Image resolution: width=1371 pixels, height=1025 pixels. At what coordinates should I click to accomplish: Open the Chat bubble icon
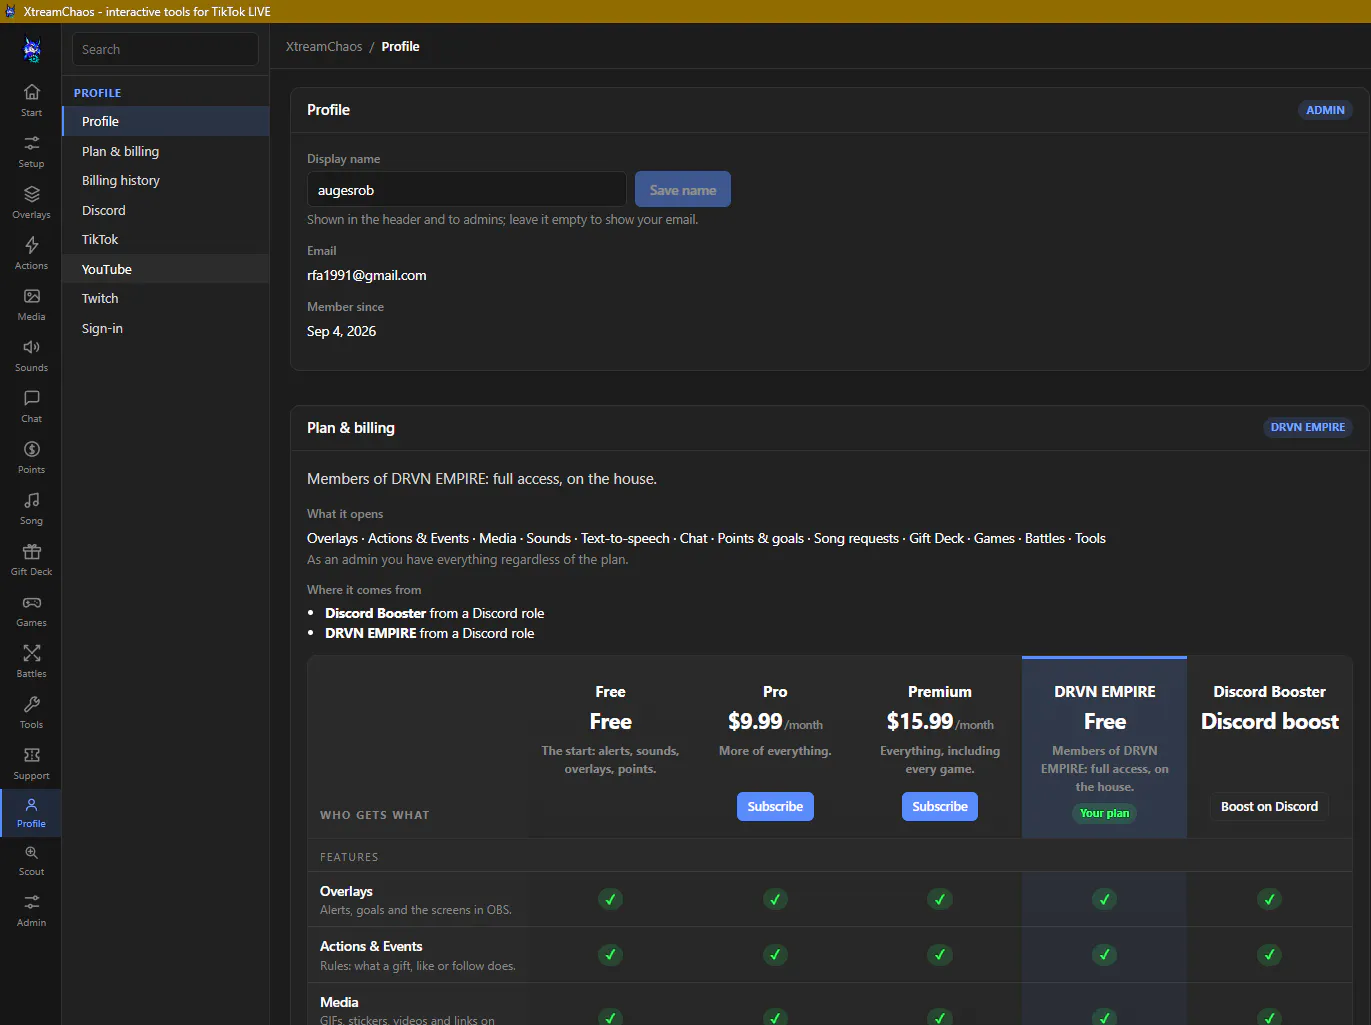[31, 405]
